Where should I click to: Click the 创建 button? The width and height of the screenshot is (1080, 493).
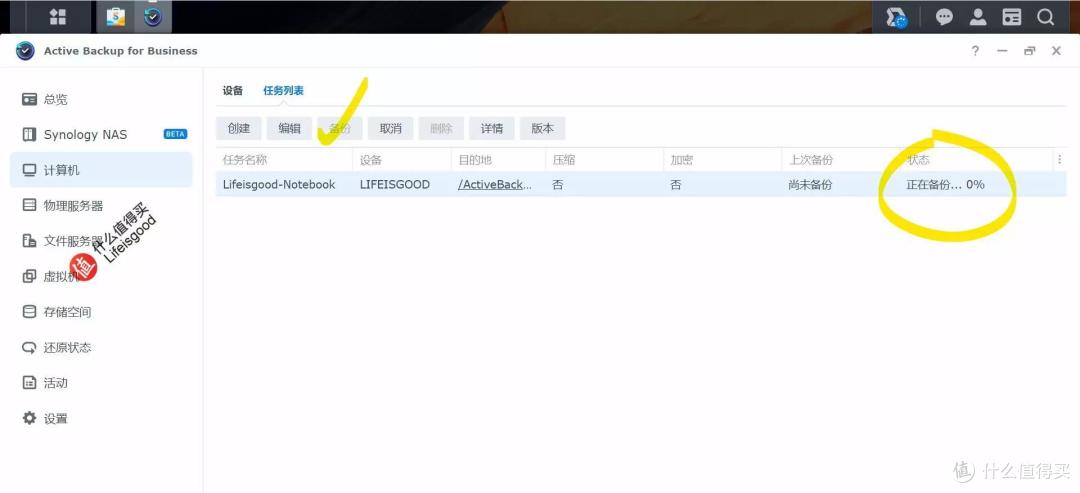tap(239, 128)
